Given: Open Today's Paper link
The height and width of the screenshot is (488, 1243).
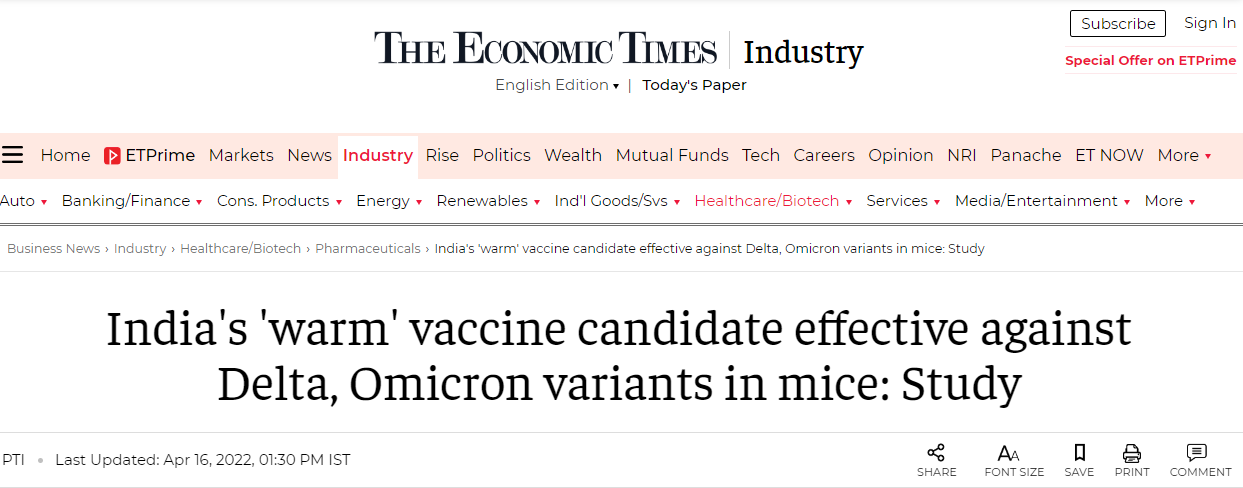Looking at the screenshot, I should click(694, 85).
